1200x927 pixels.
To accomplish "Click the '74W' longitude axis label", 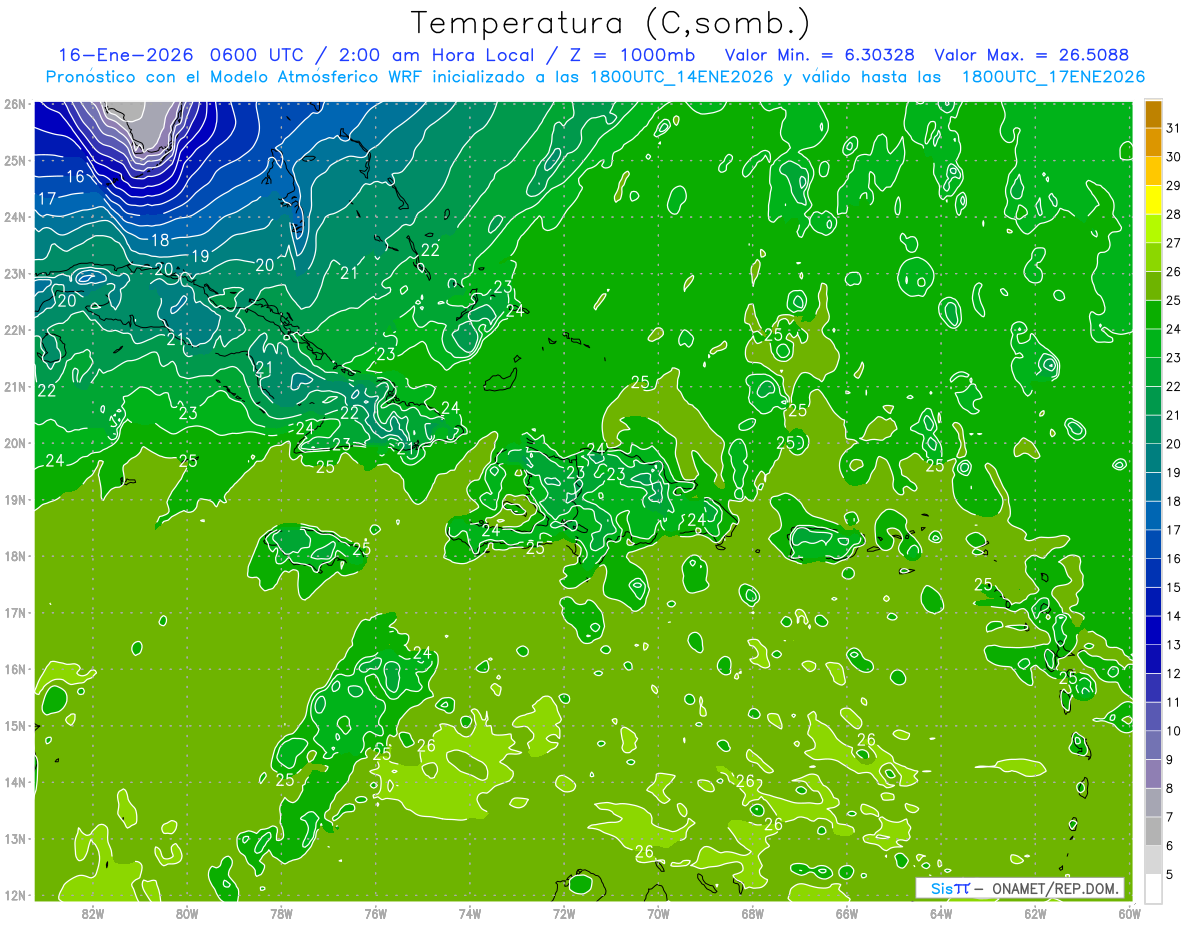I will coord(470,913).
